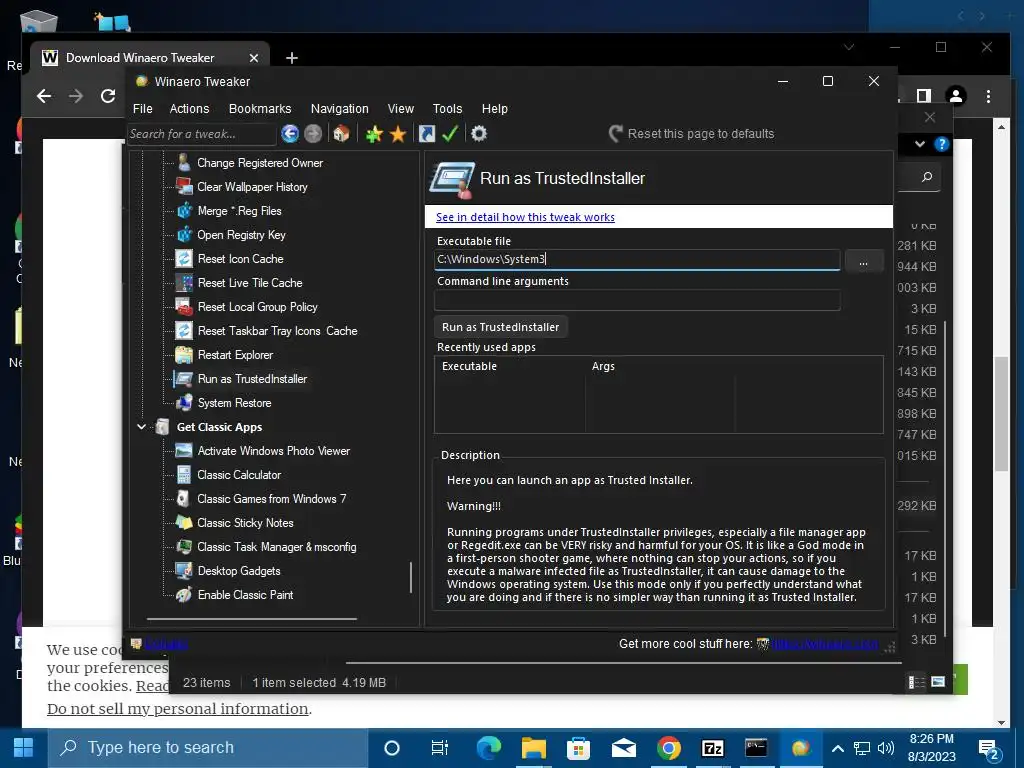Click the browse '...' button for executable
1024x768 pixels.
coord(863,261)
